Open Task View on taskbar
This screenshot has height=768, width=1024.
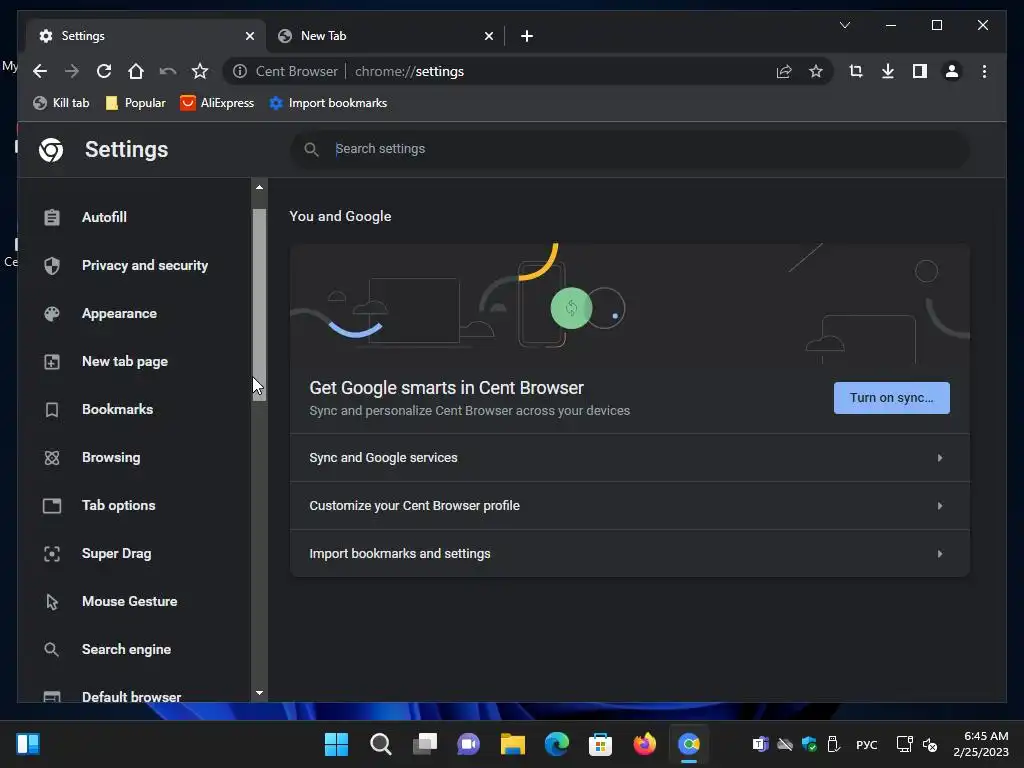tap(424, 744)
